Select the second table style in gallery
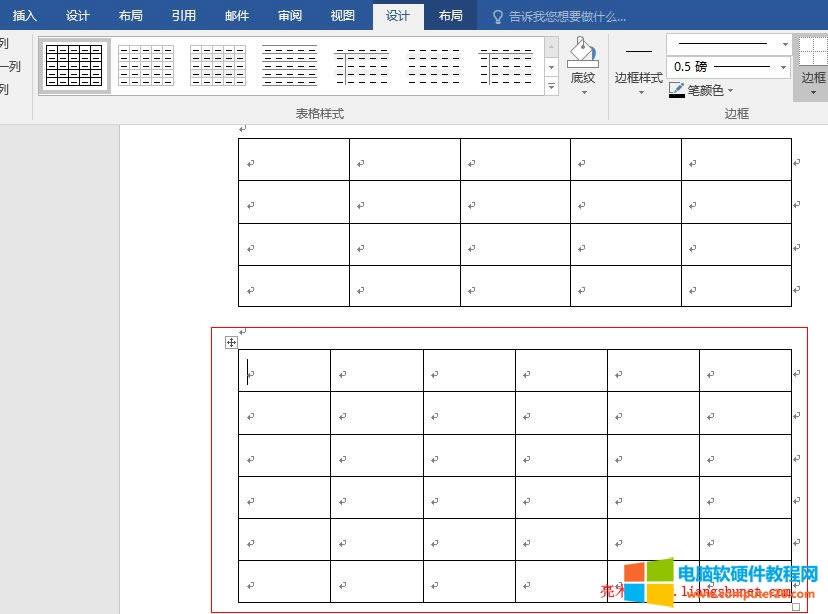This screenshot has height=614, width=828. click(146, 65)
